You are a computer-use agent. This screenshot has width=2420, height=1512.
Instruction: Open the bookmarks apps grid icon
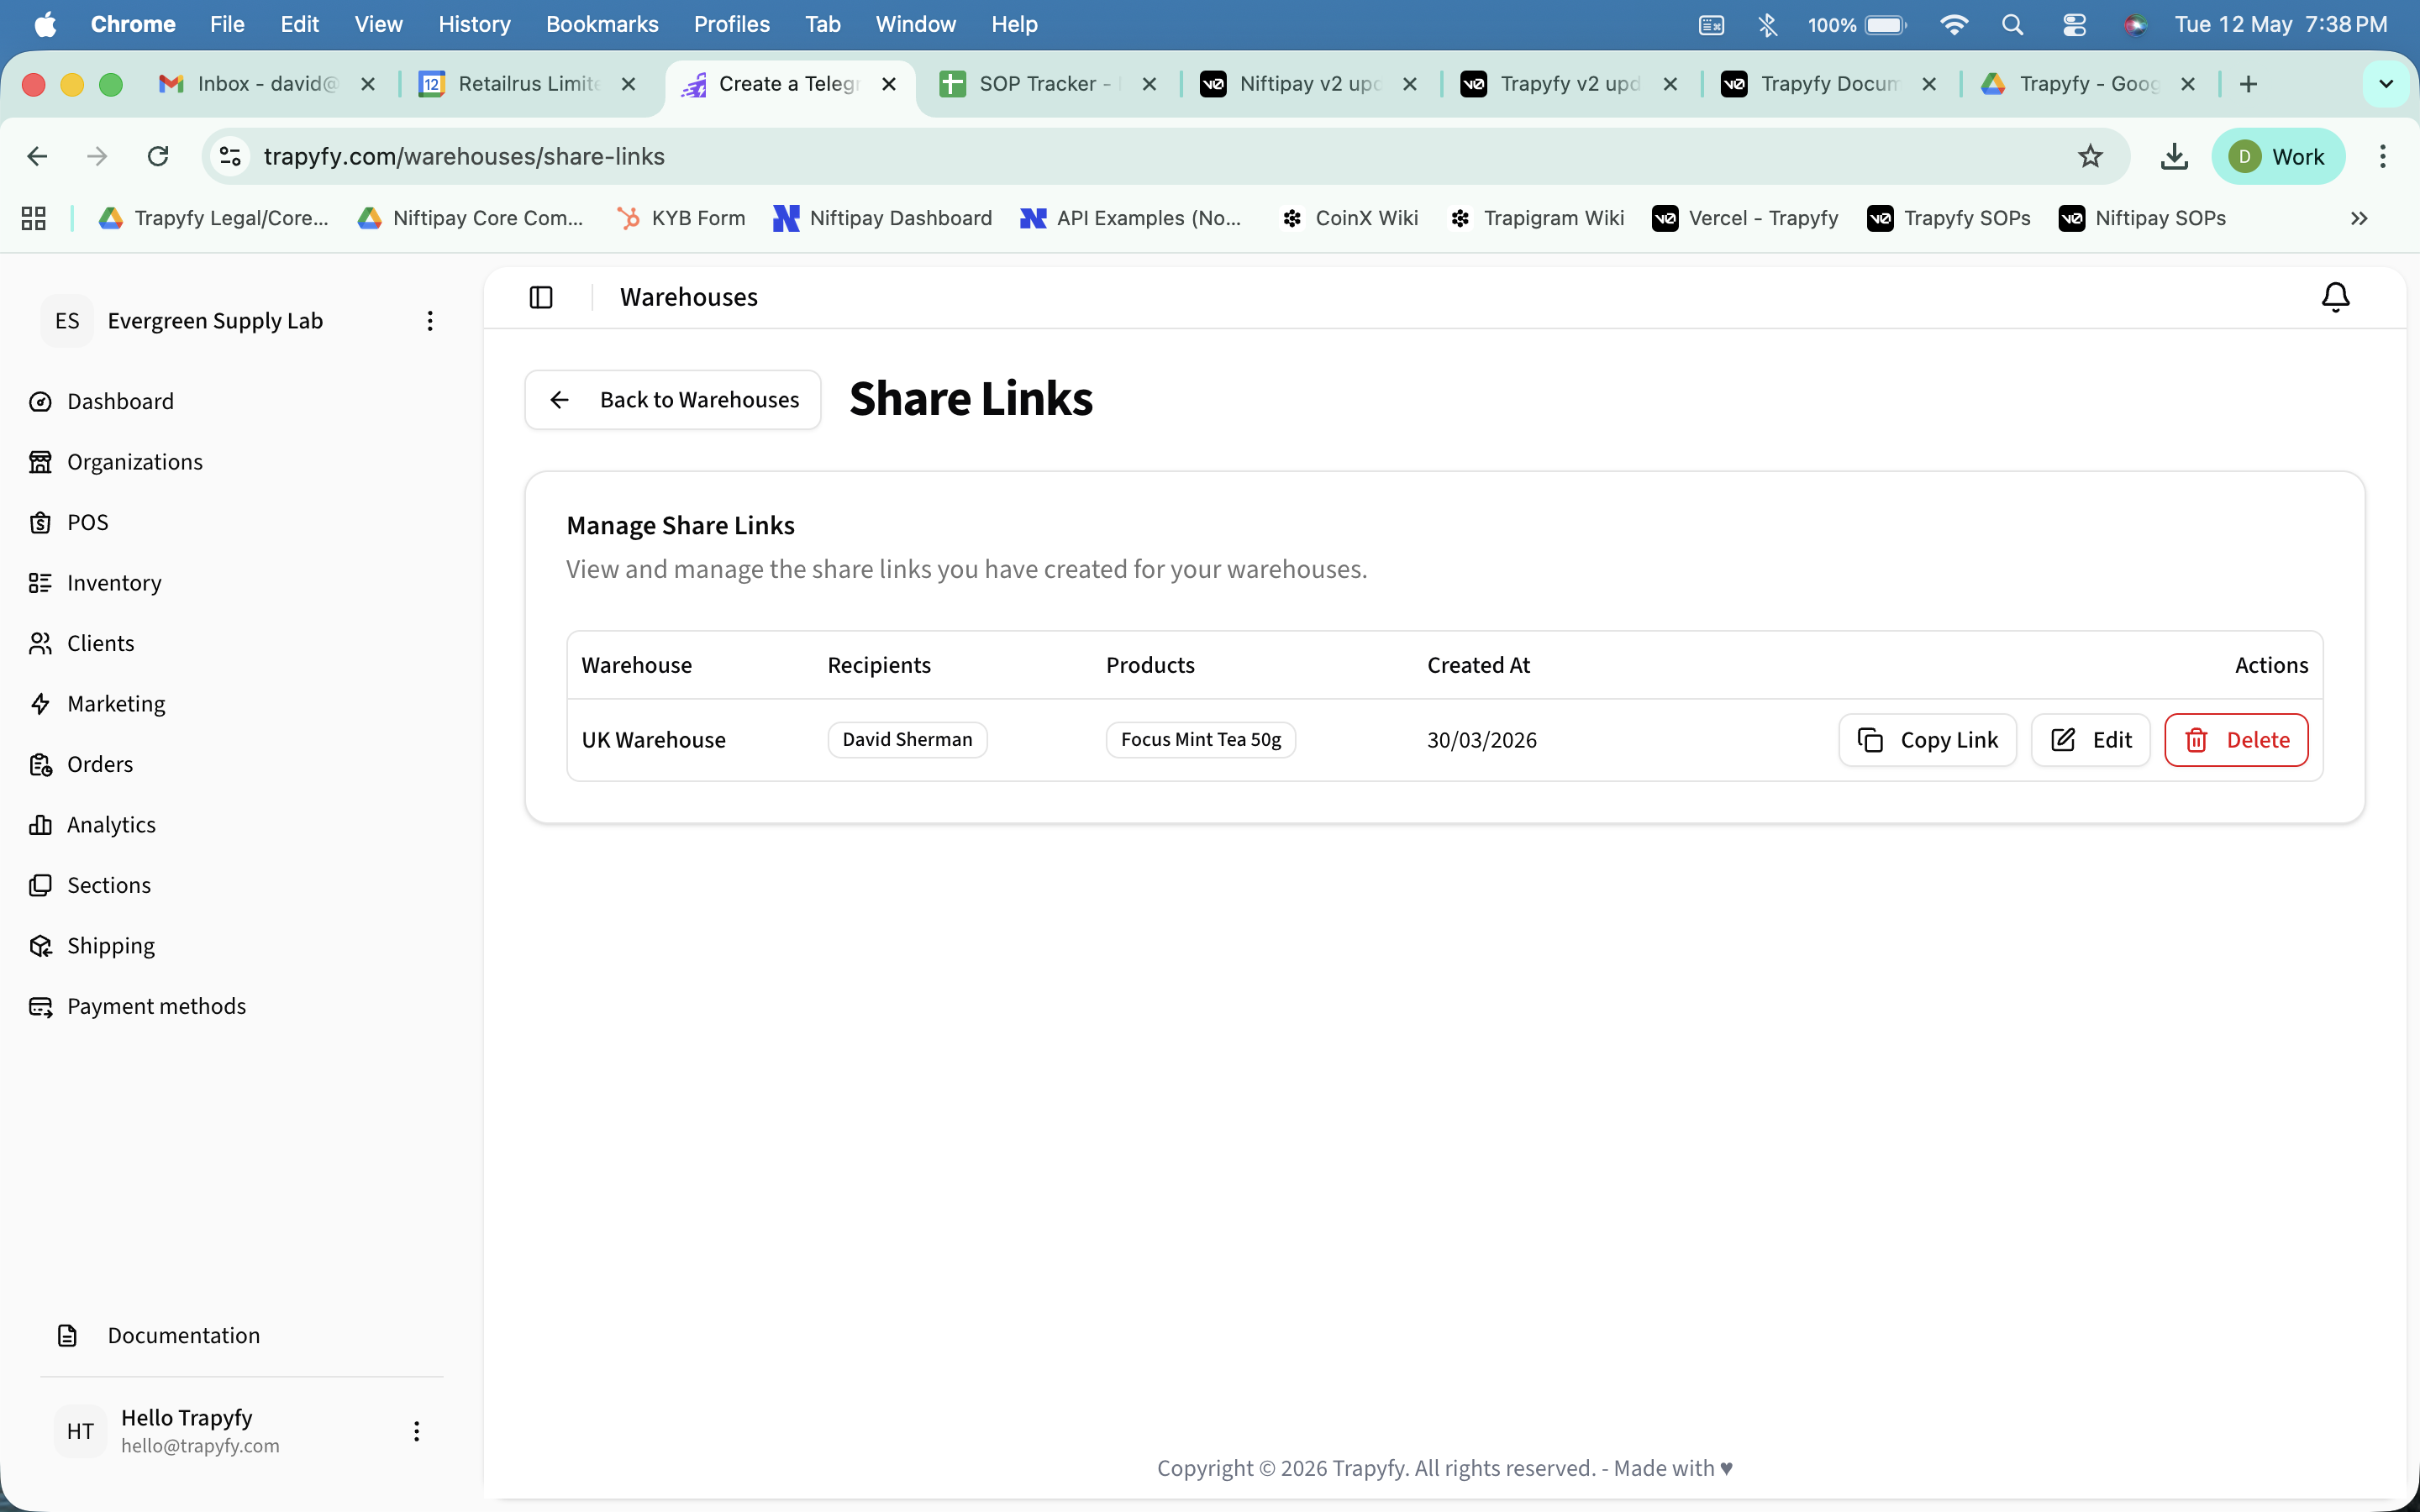pos(34,218)
